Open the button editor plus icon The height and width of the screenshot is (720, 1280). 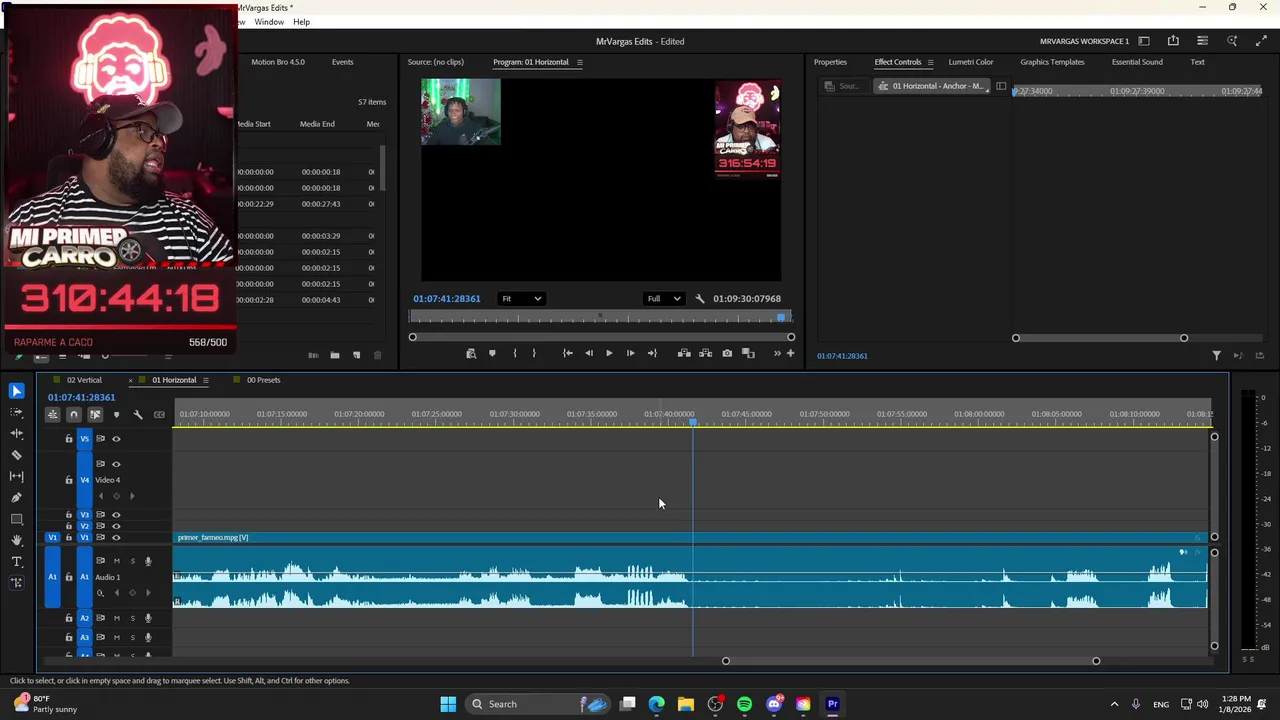coord(790,353)
